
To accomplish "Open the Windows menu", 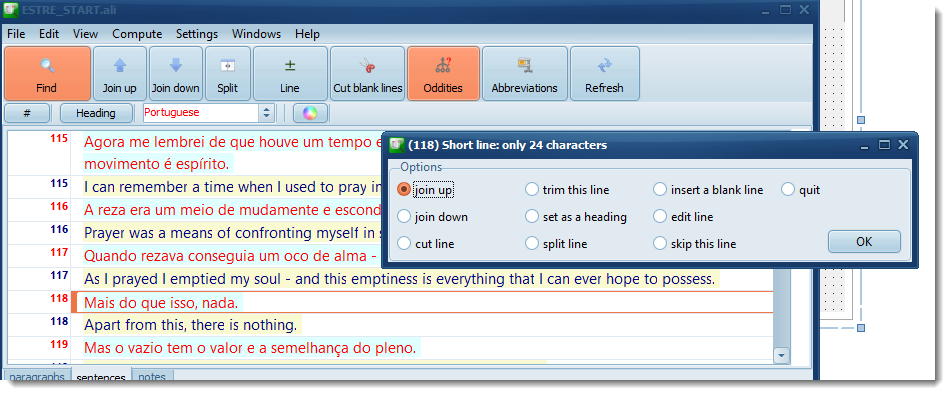I will click(256, 34).
